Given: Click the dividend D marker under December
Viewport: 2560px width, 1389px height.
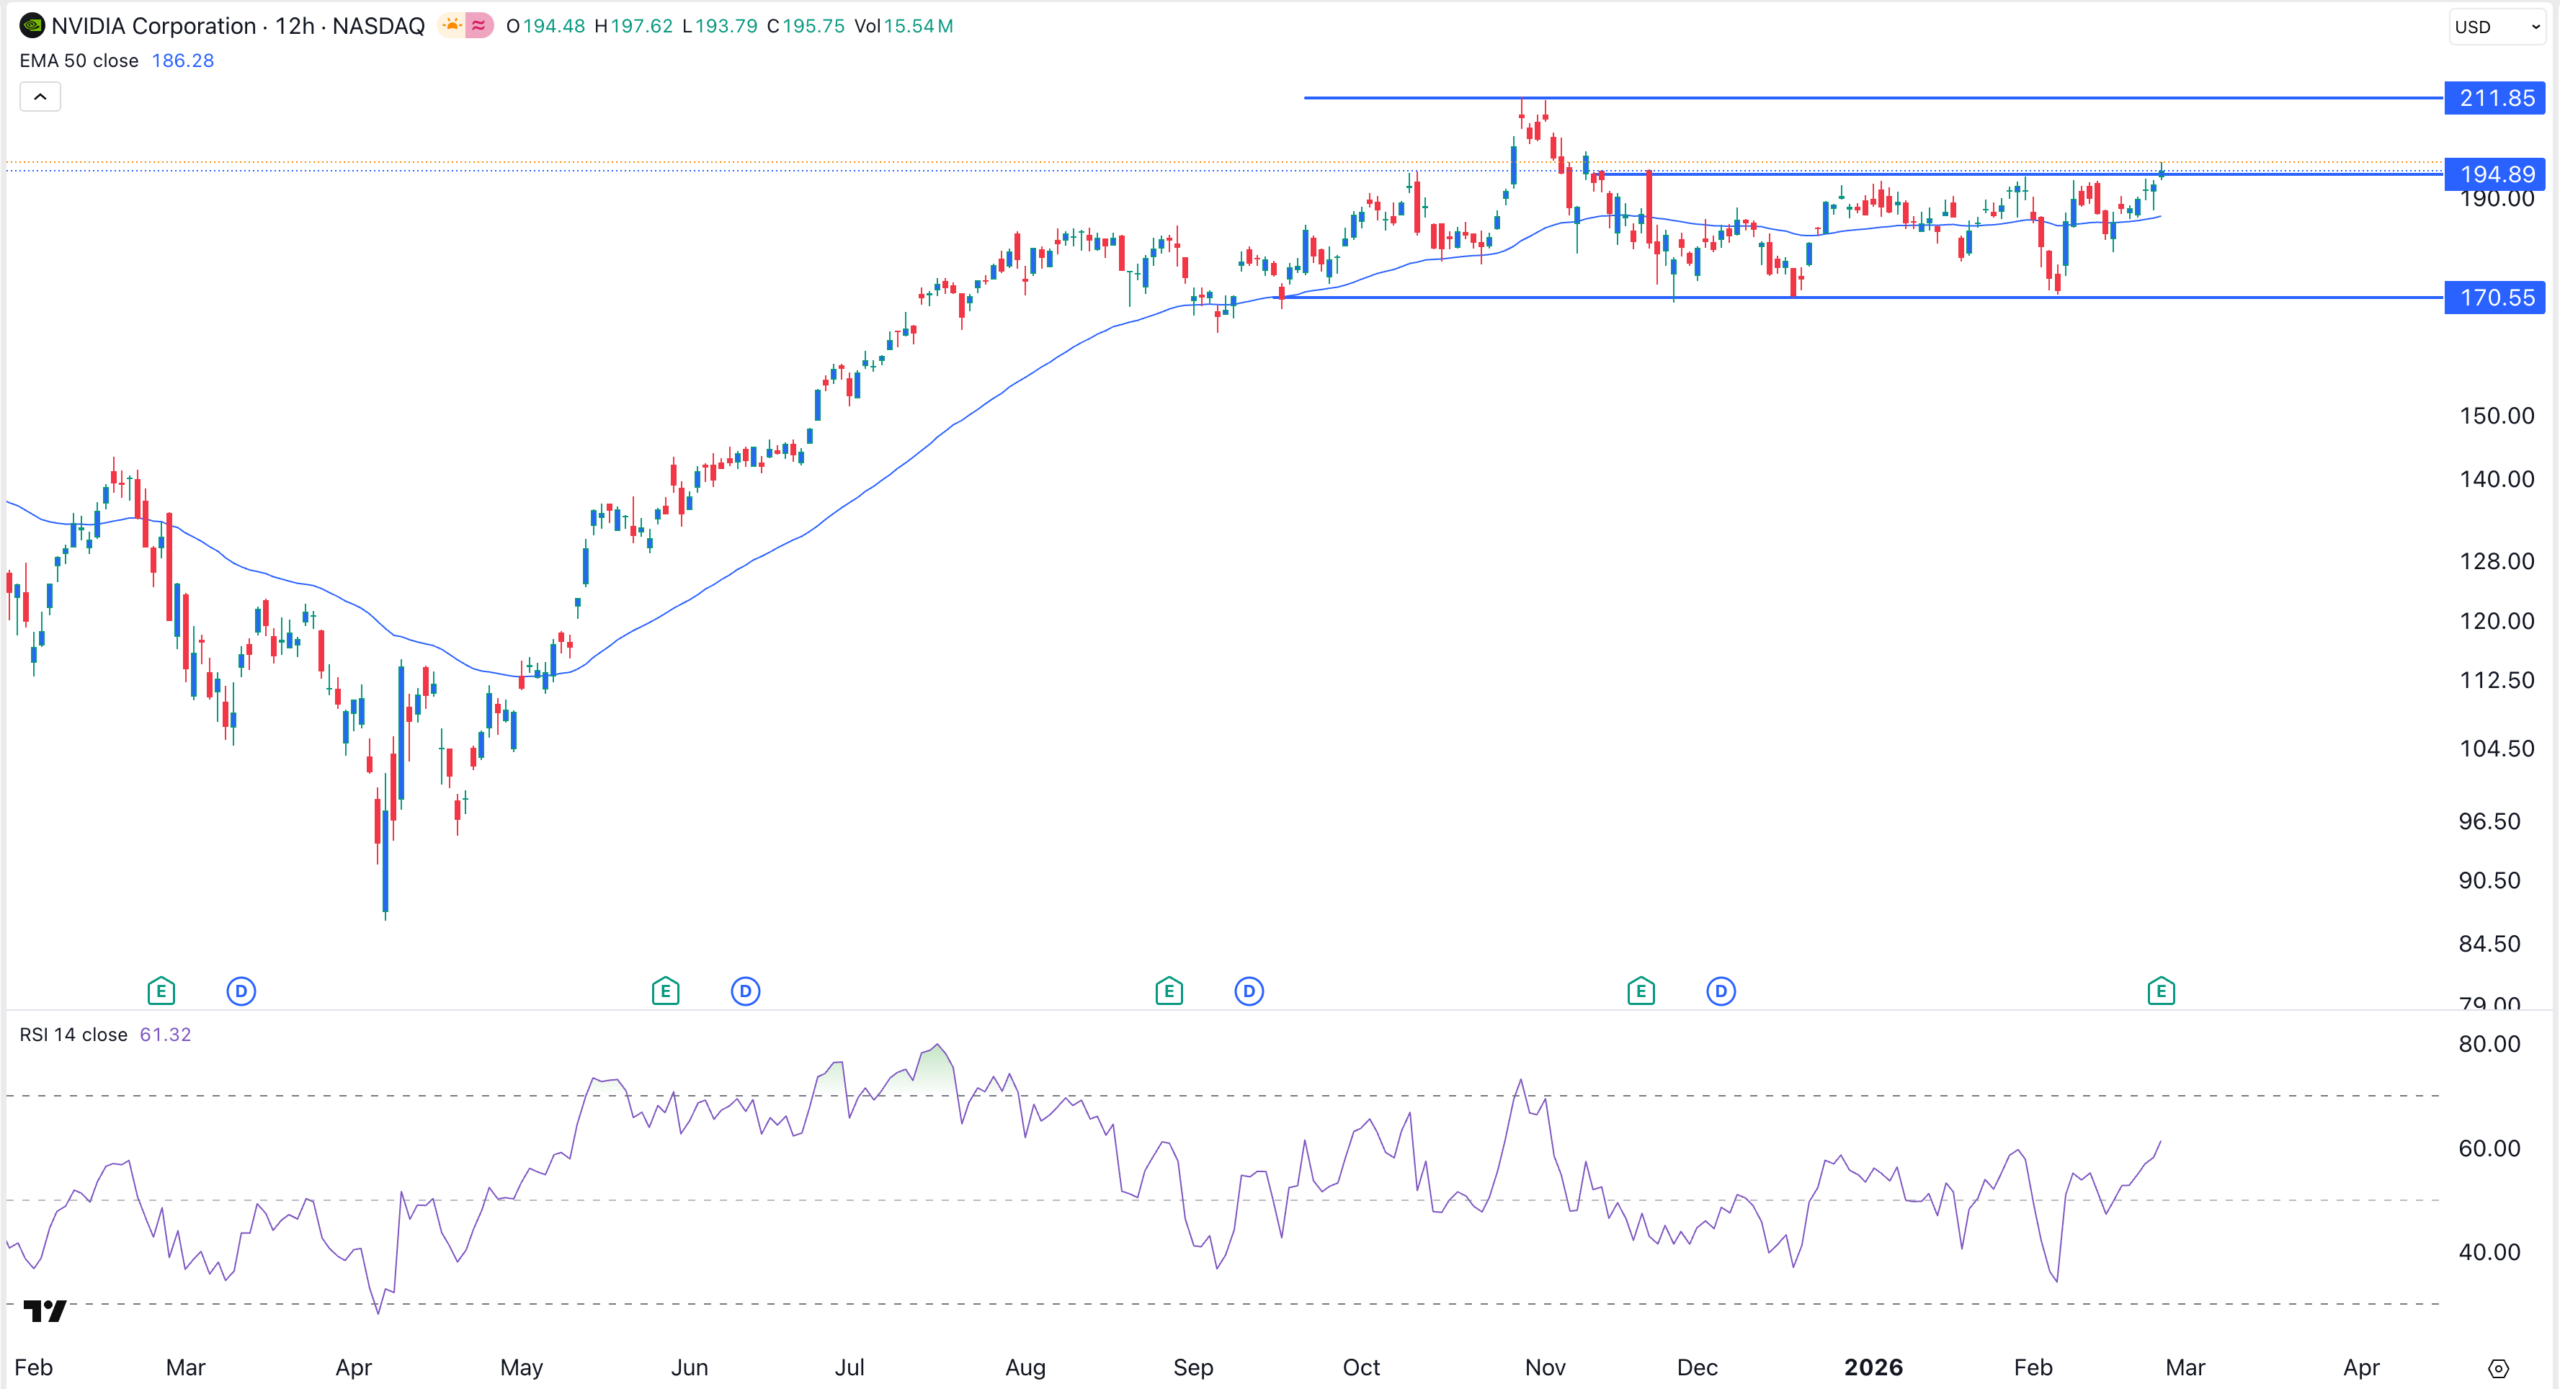Looking at the screenshot, I should click(x=1720, y=990).
